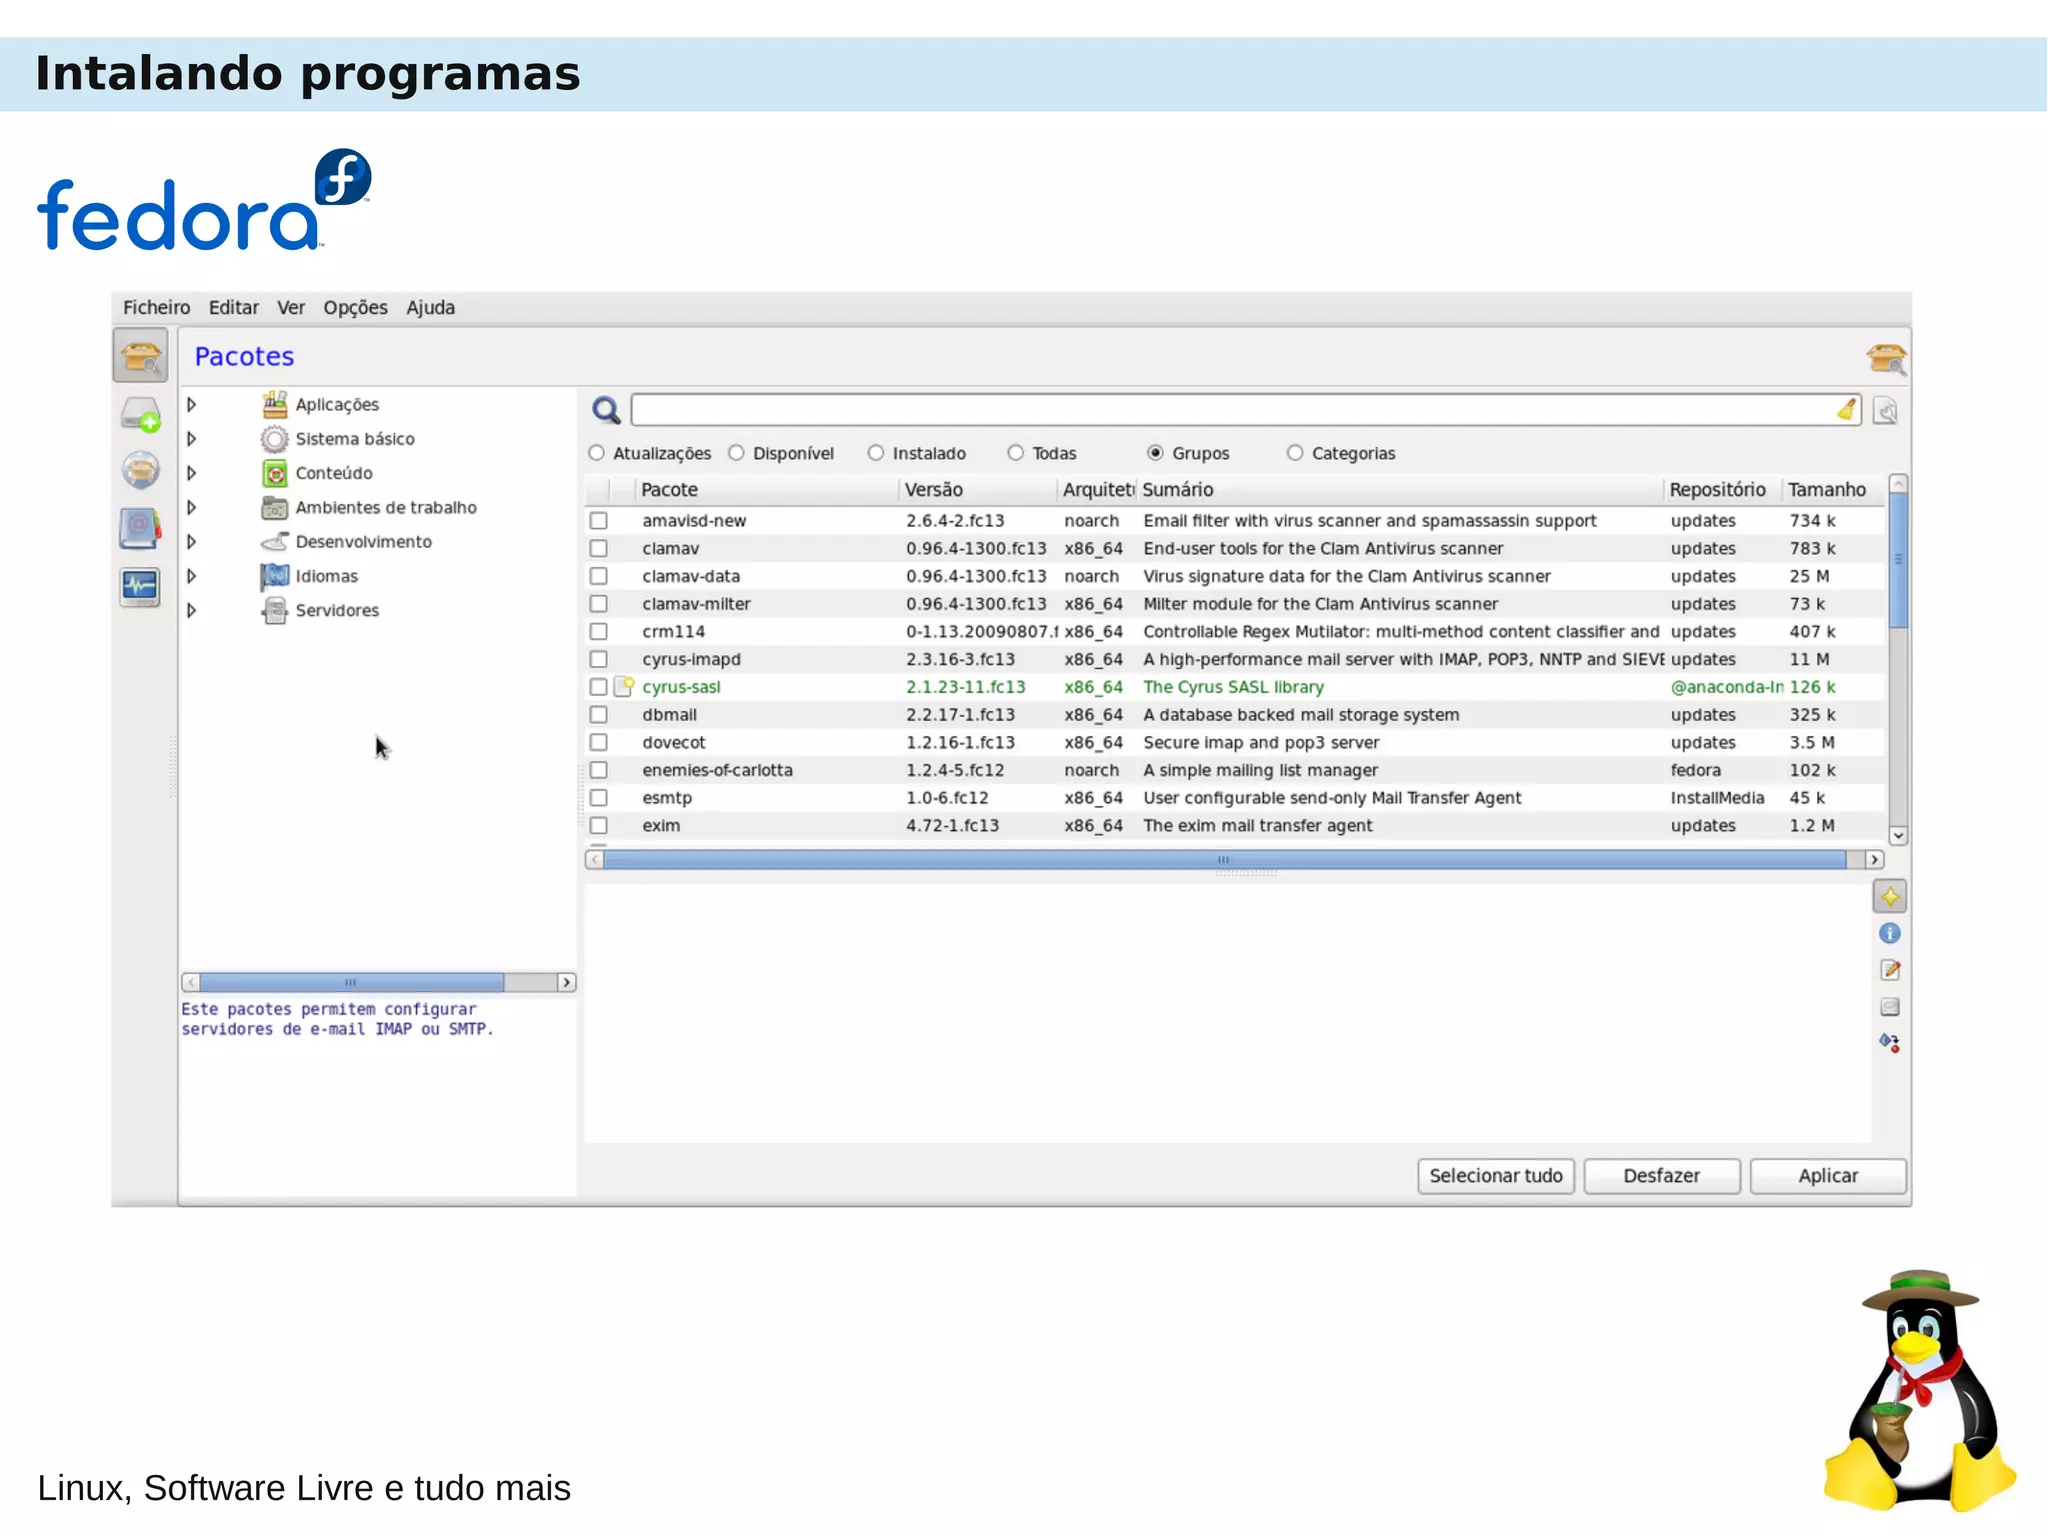Open the repositories sidebar icon
This screenshot has width=2048, height=1535.
click(x=140, y=470)
